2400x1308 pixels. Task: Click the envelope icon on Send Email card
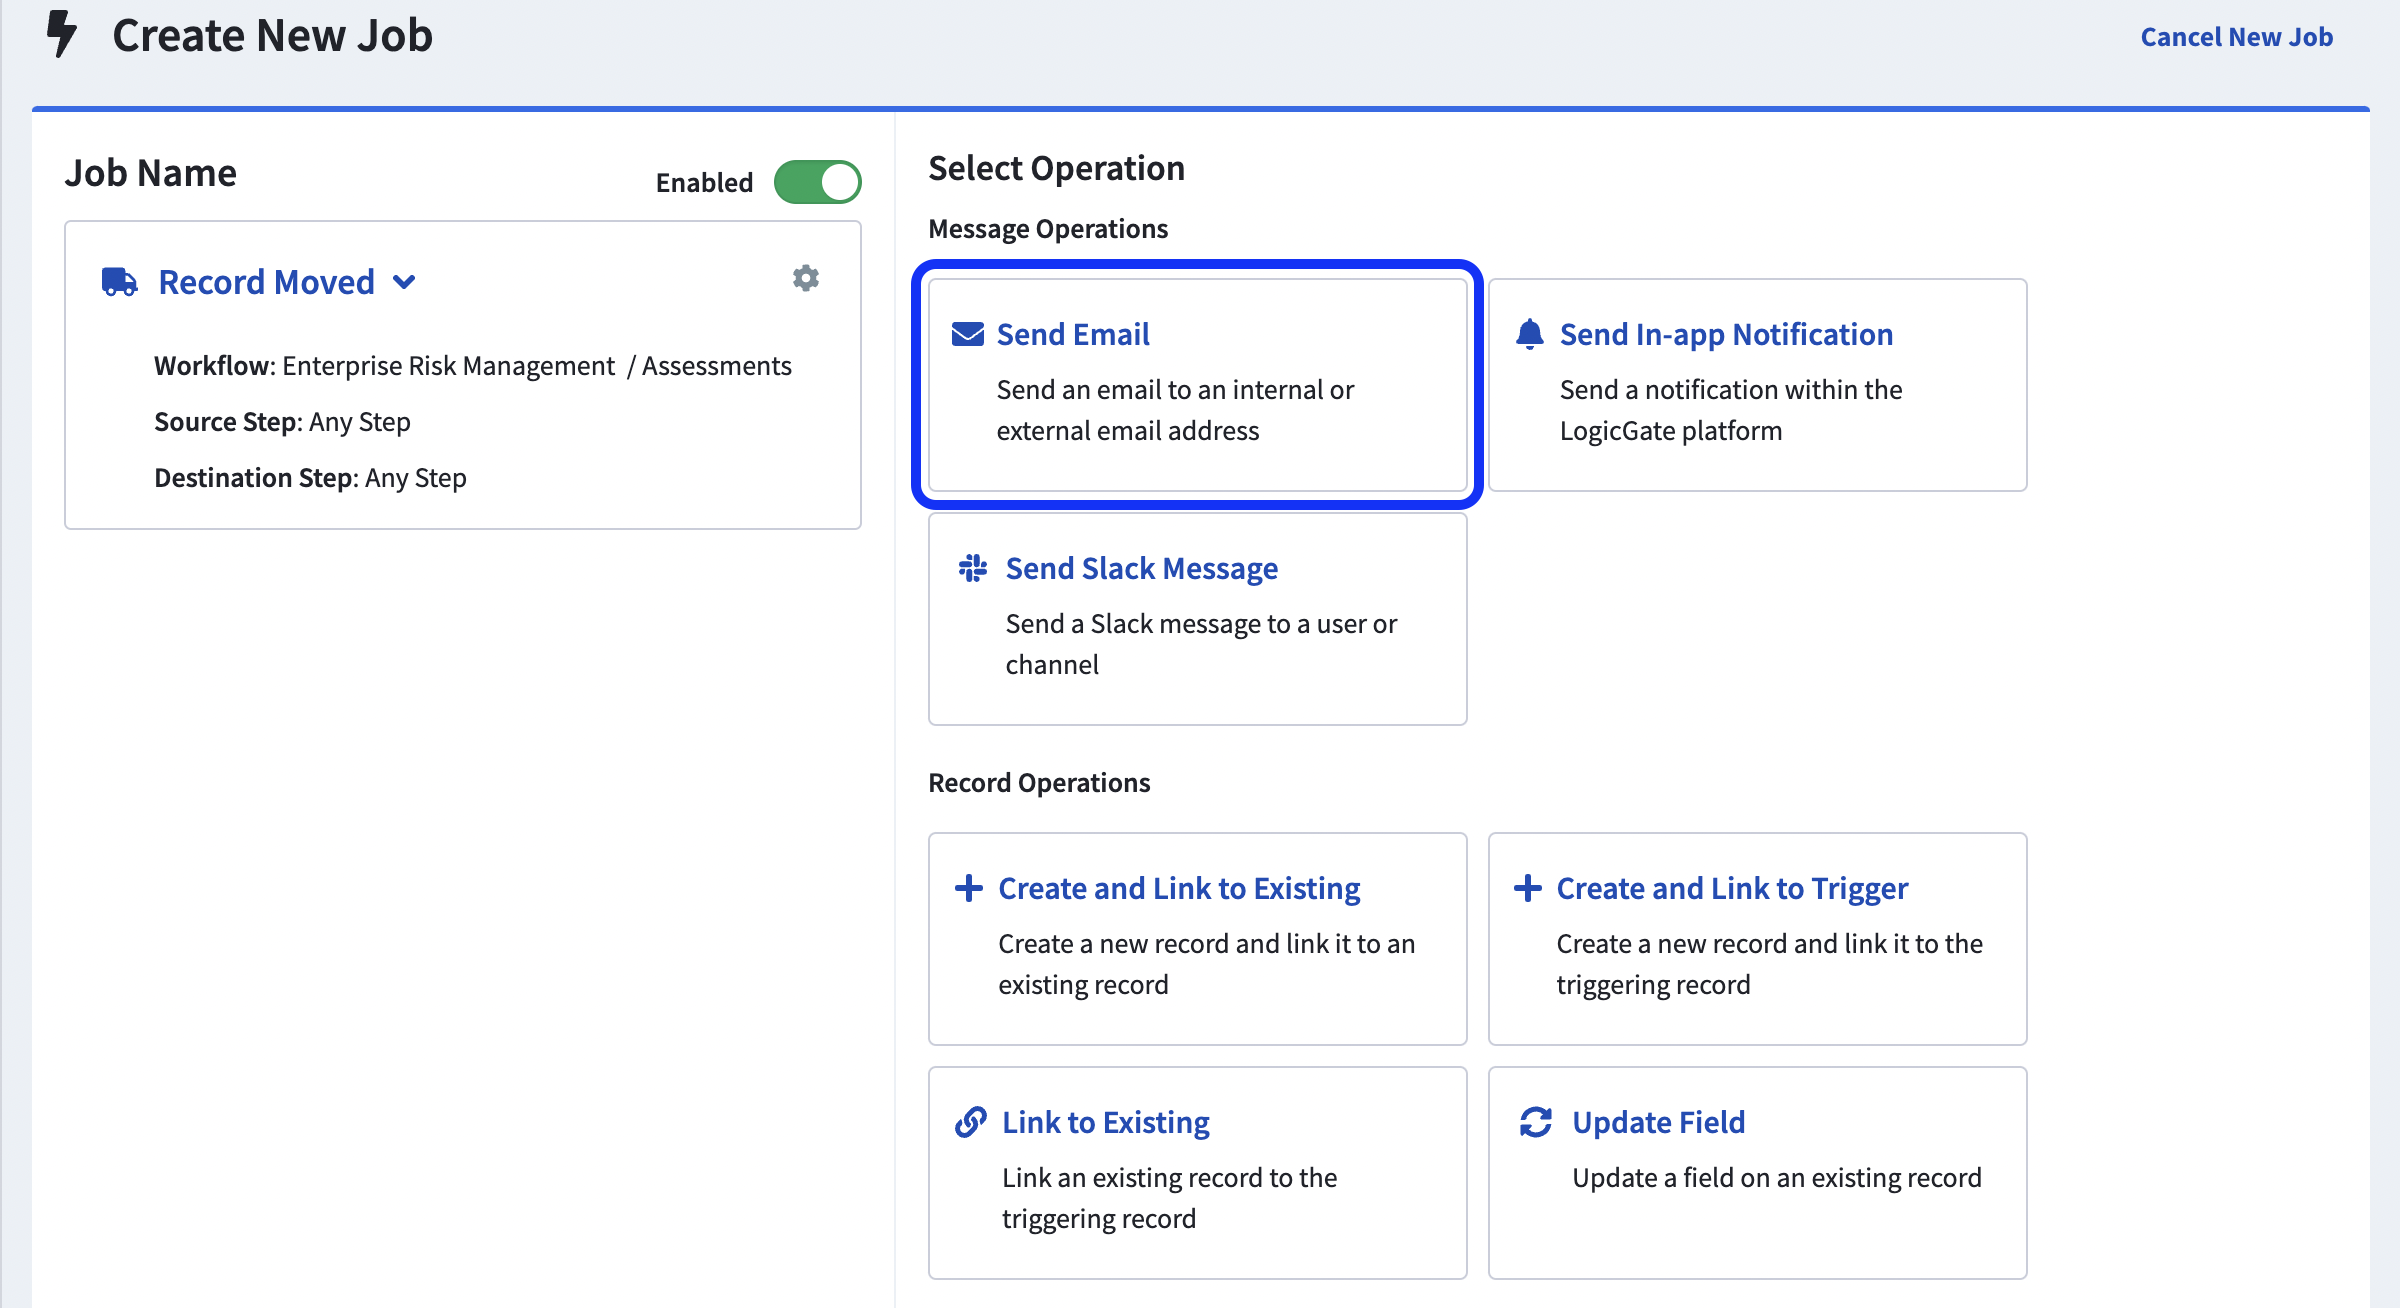pos(967,334)
